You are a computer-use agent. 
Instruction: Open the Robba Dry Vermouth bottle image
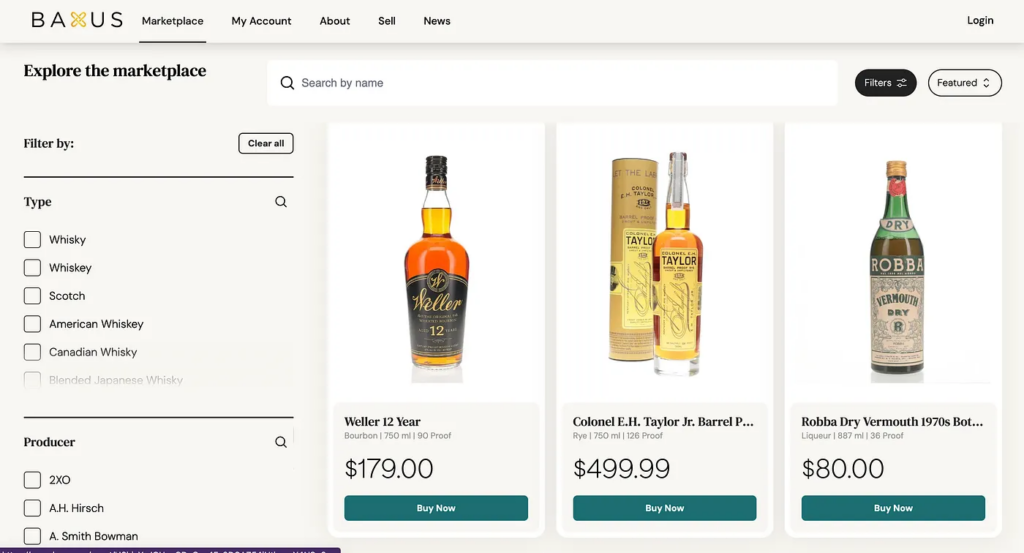click(893, 267)
